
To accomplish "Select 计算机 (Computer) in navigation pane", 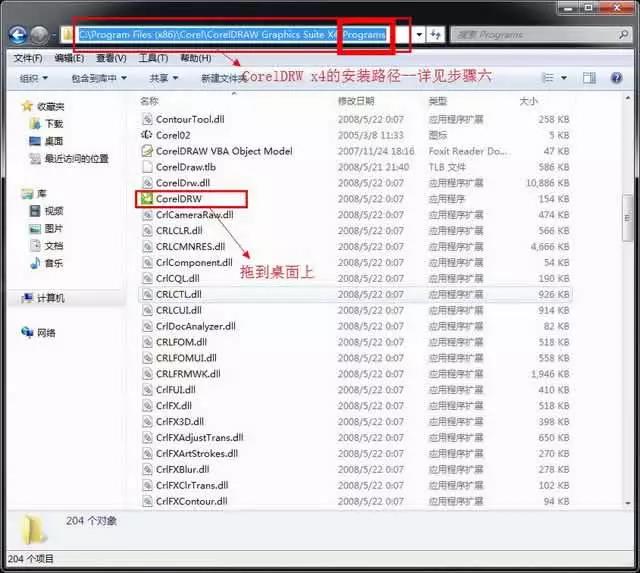I will [x=50, y=298].
